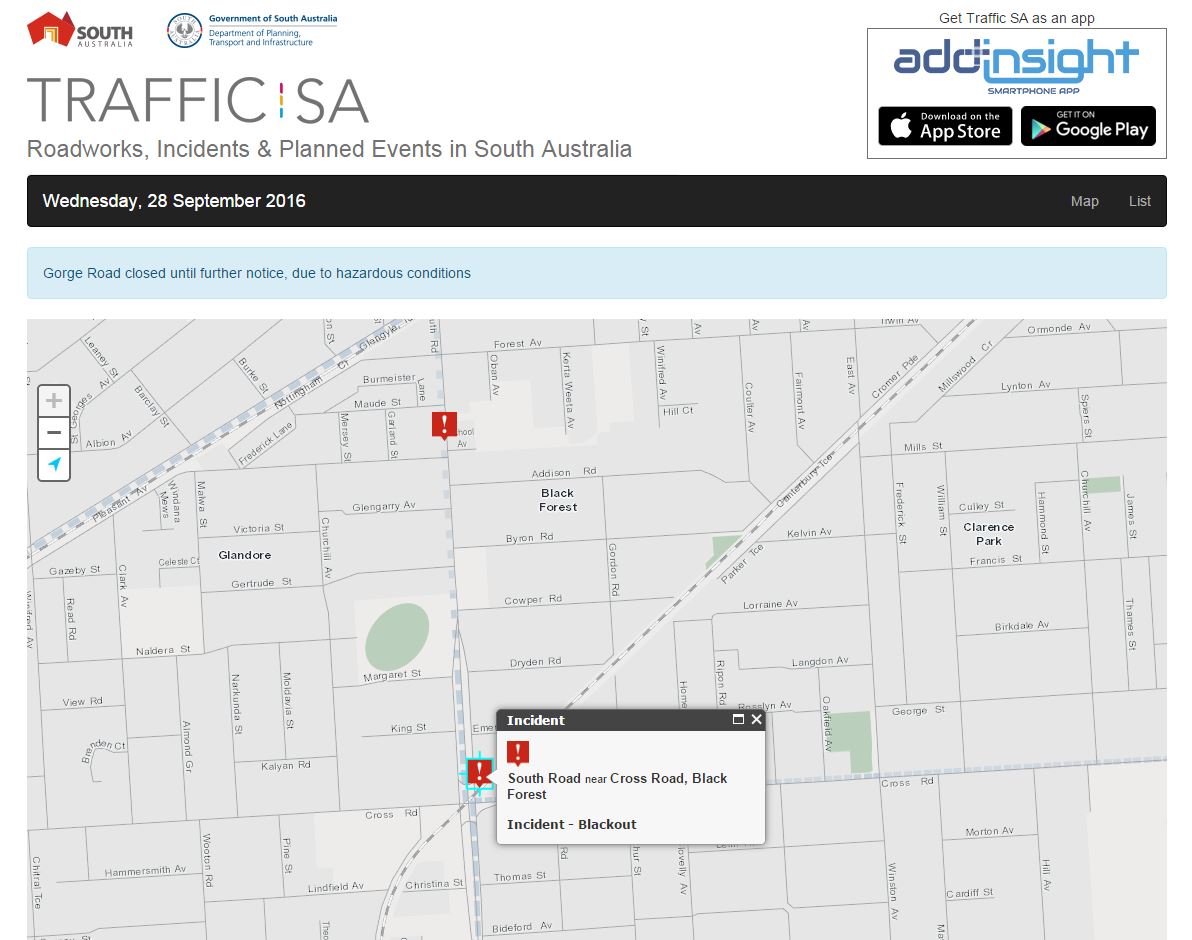The image size is (1192, 940).
Task: Open the addinsight smartphone app logo
Action: point(1016,66)
